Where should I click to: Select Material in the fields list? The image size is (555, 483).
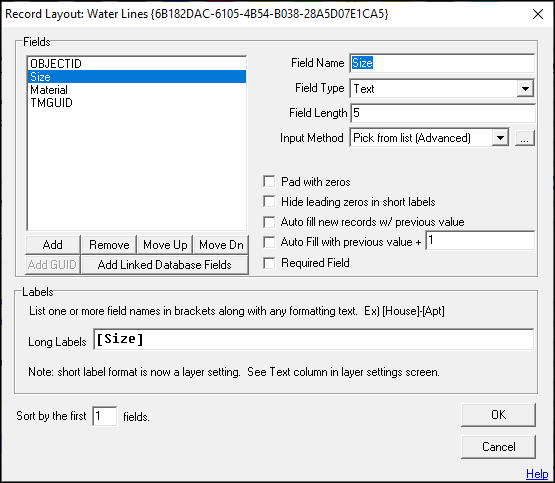tap(137, 90)
